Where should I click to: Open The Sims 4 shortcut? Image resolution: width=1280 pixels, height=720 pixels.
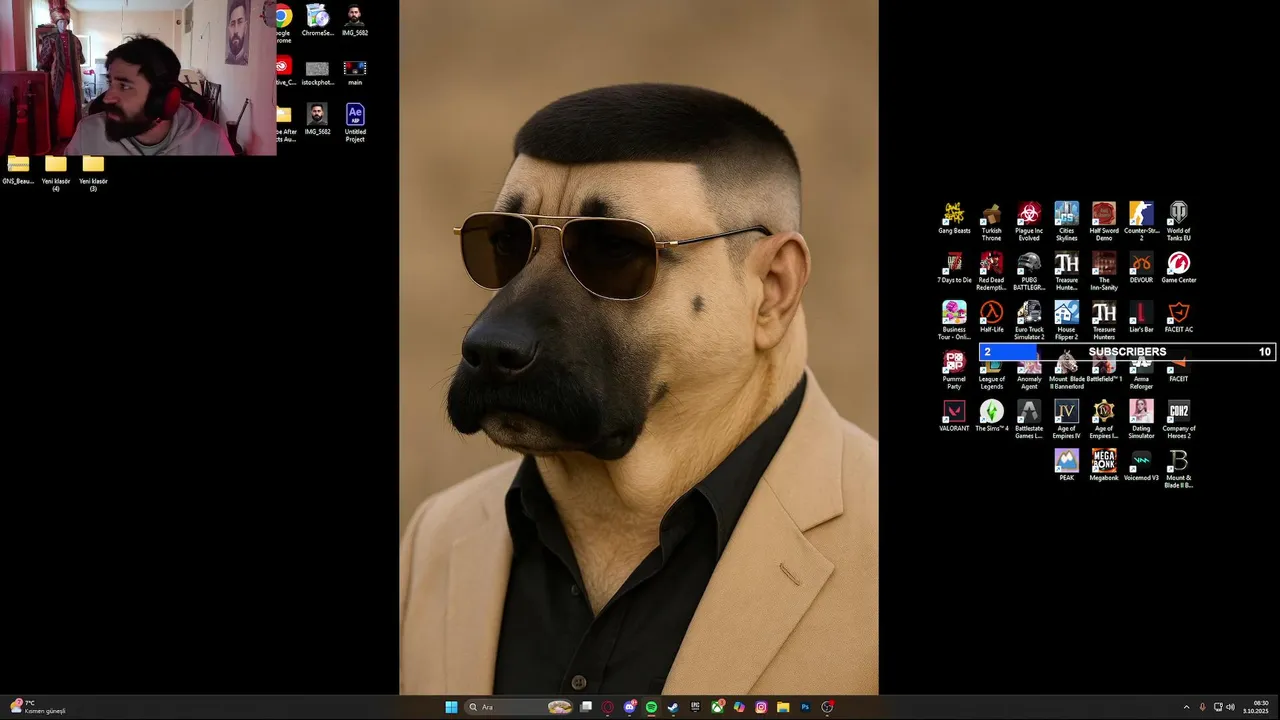click(x=991, y=415)
